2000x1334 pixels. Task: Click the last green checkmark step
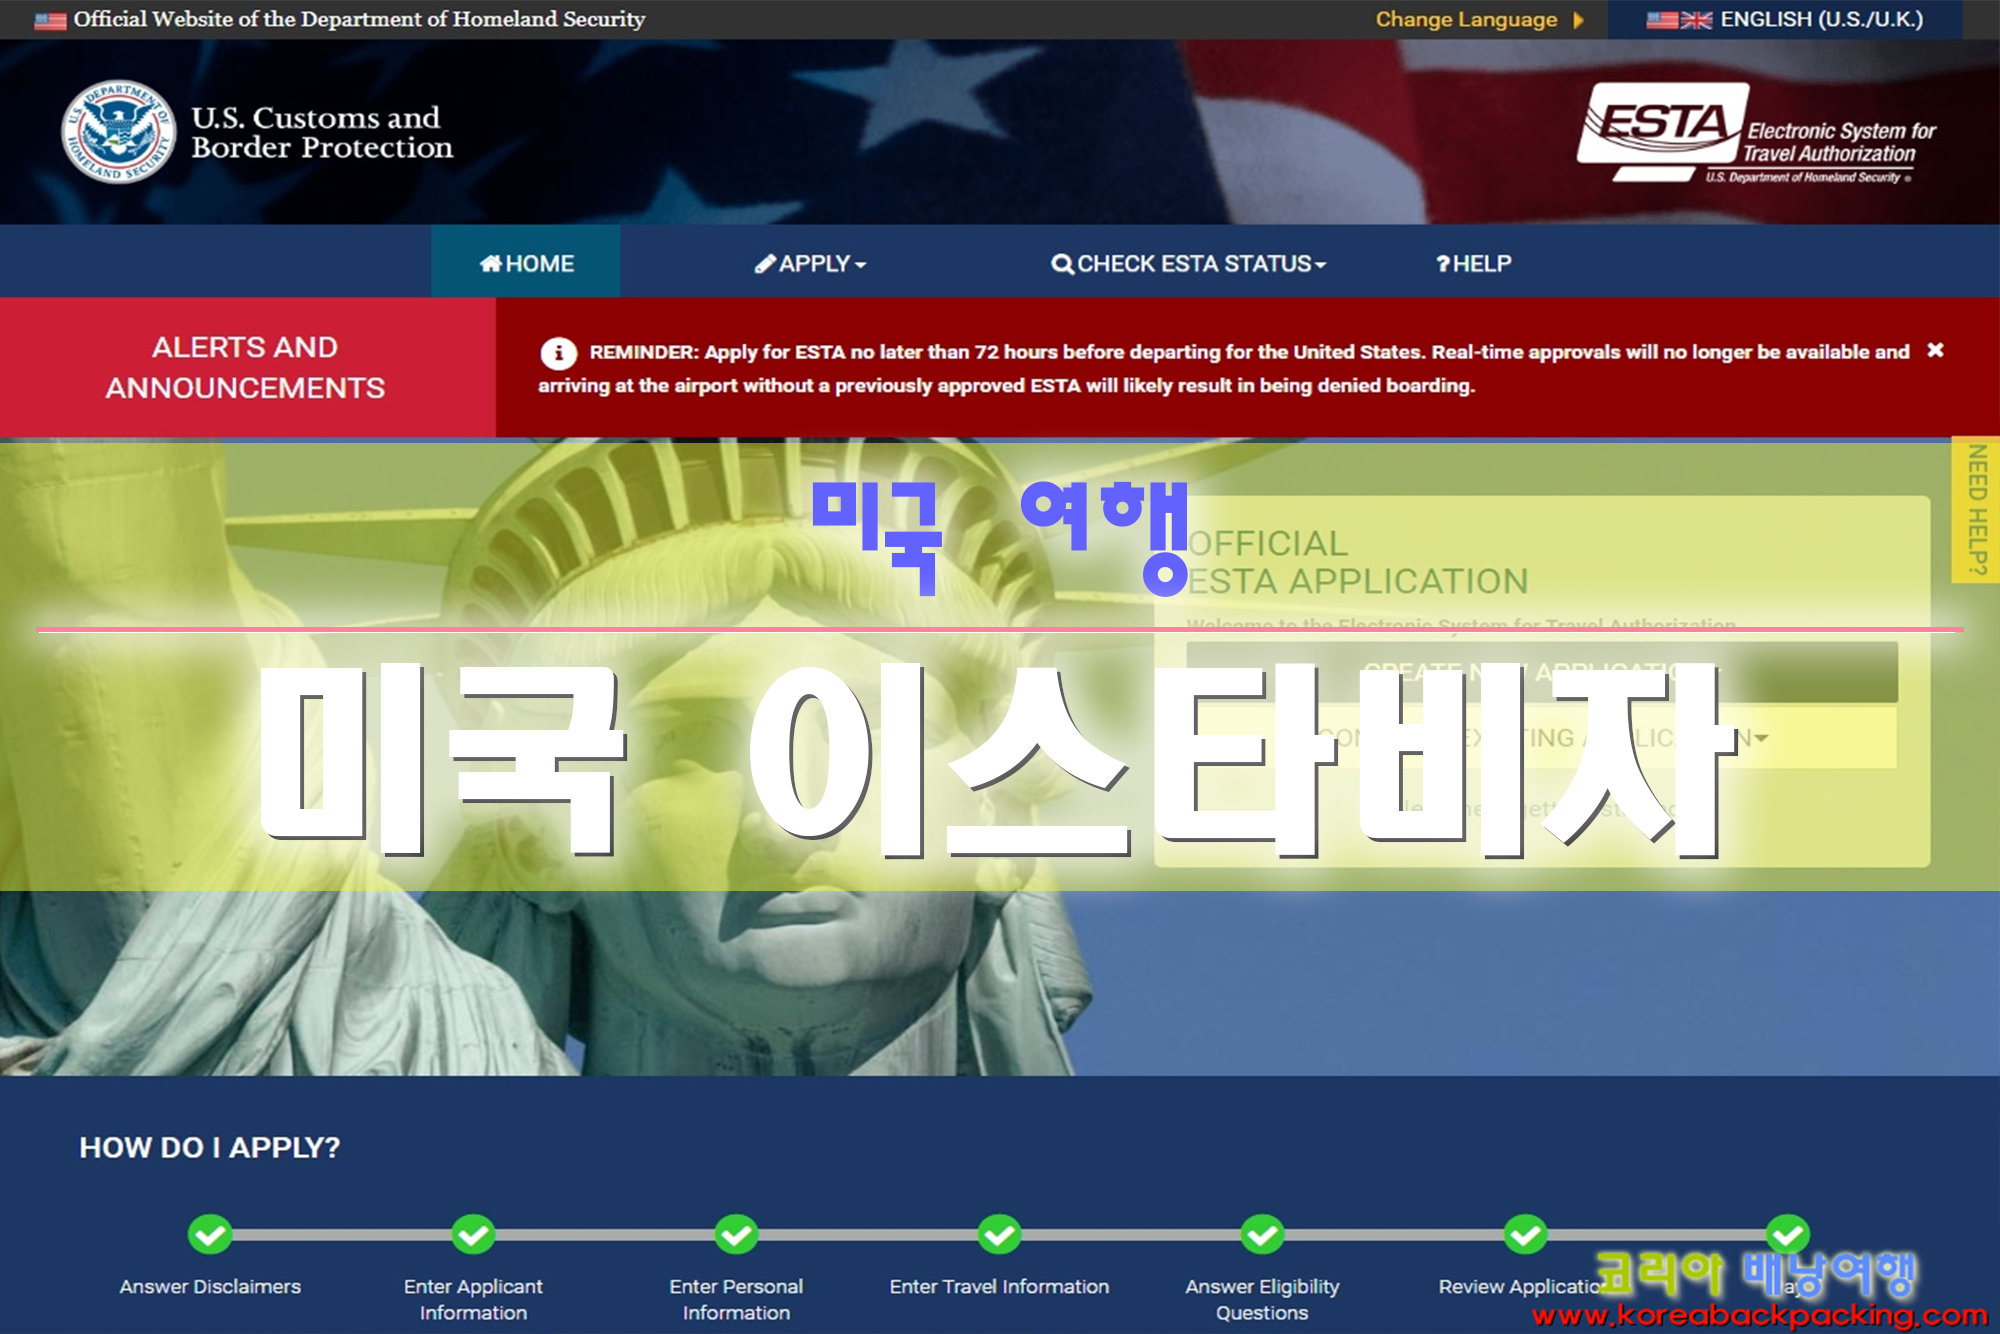pyautogui.click(x=1788, y=1234)
